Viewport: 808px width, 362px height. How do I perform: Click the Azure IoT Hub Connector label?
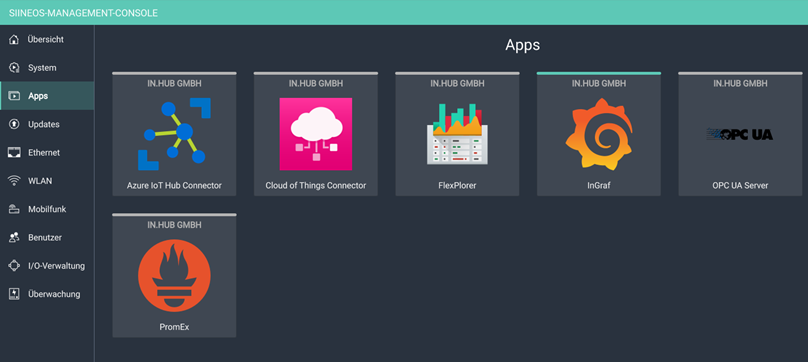[x=174, y=185]
